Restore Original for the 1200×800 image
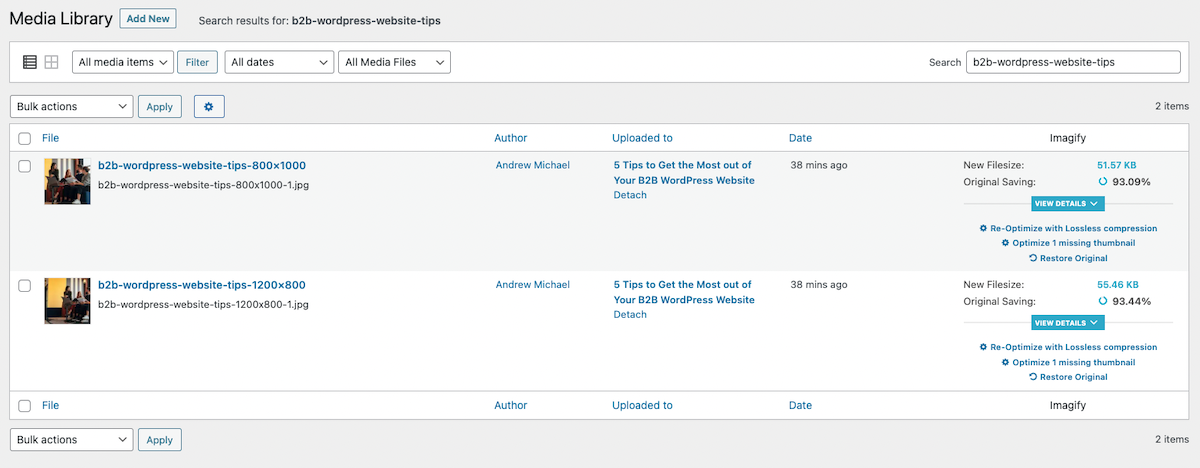This screenshot has height=468, width=1200. tap(1068, 377)
